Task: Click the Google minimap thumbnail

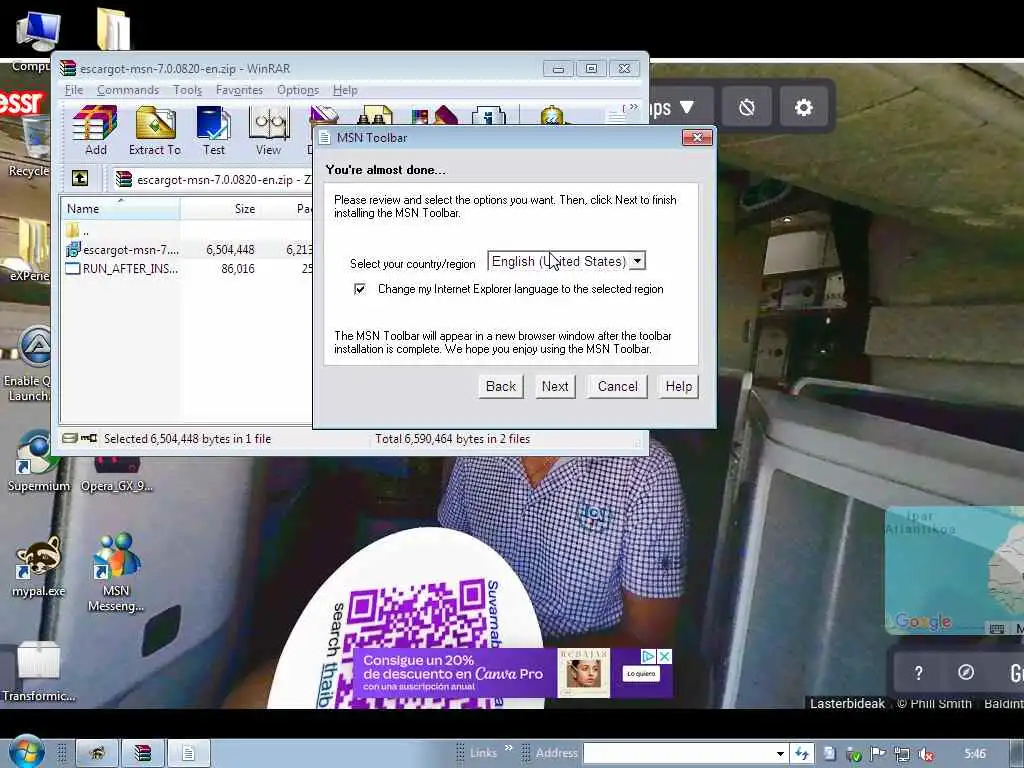Action: 954,570
